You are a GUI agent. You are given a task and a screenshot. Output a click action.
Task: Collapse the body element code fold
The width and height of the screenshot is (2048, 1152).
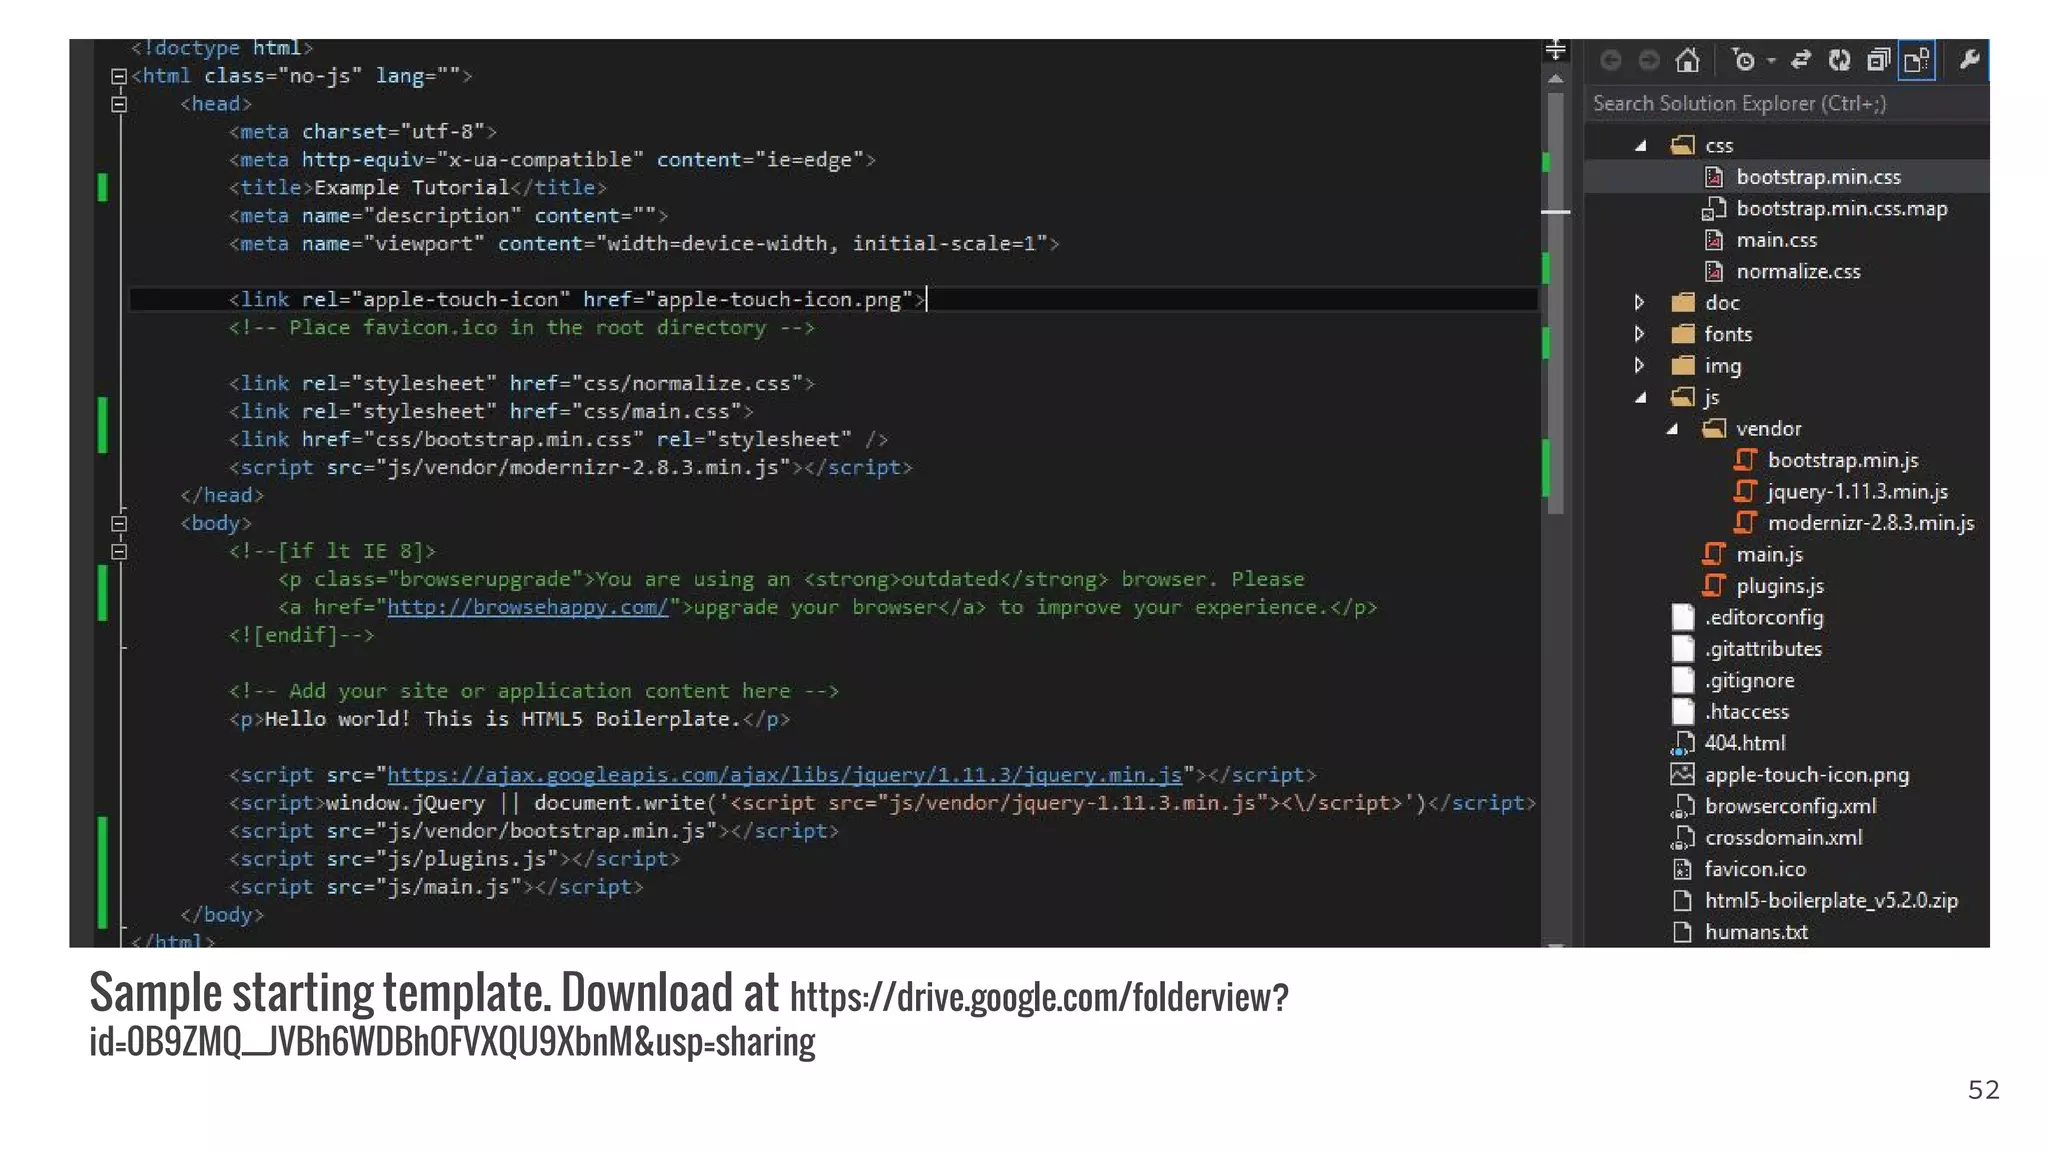pos(119,523)
